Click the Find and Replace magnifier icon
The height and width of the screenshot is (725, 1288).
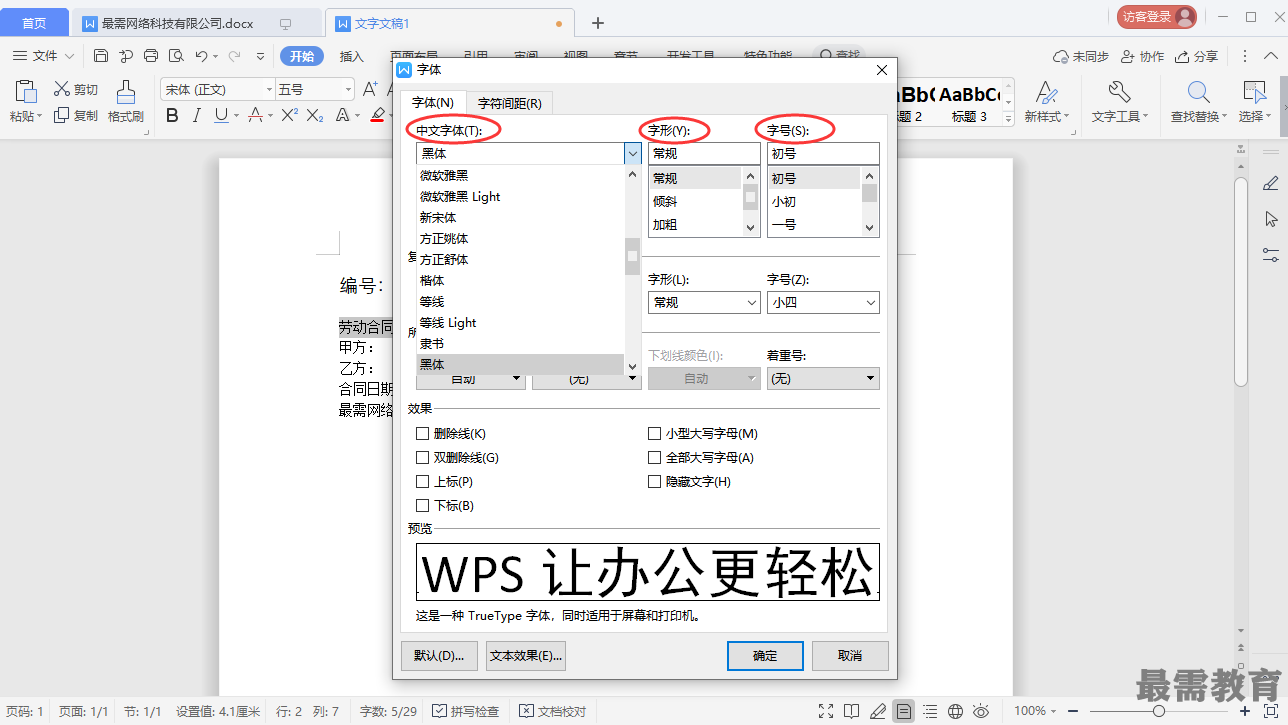click(1199, 92)
